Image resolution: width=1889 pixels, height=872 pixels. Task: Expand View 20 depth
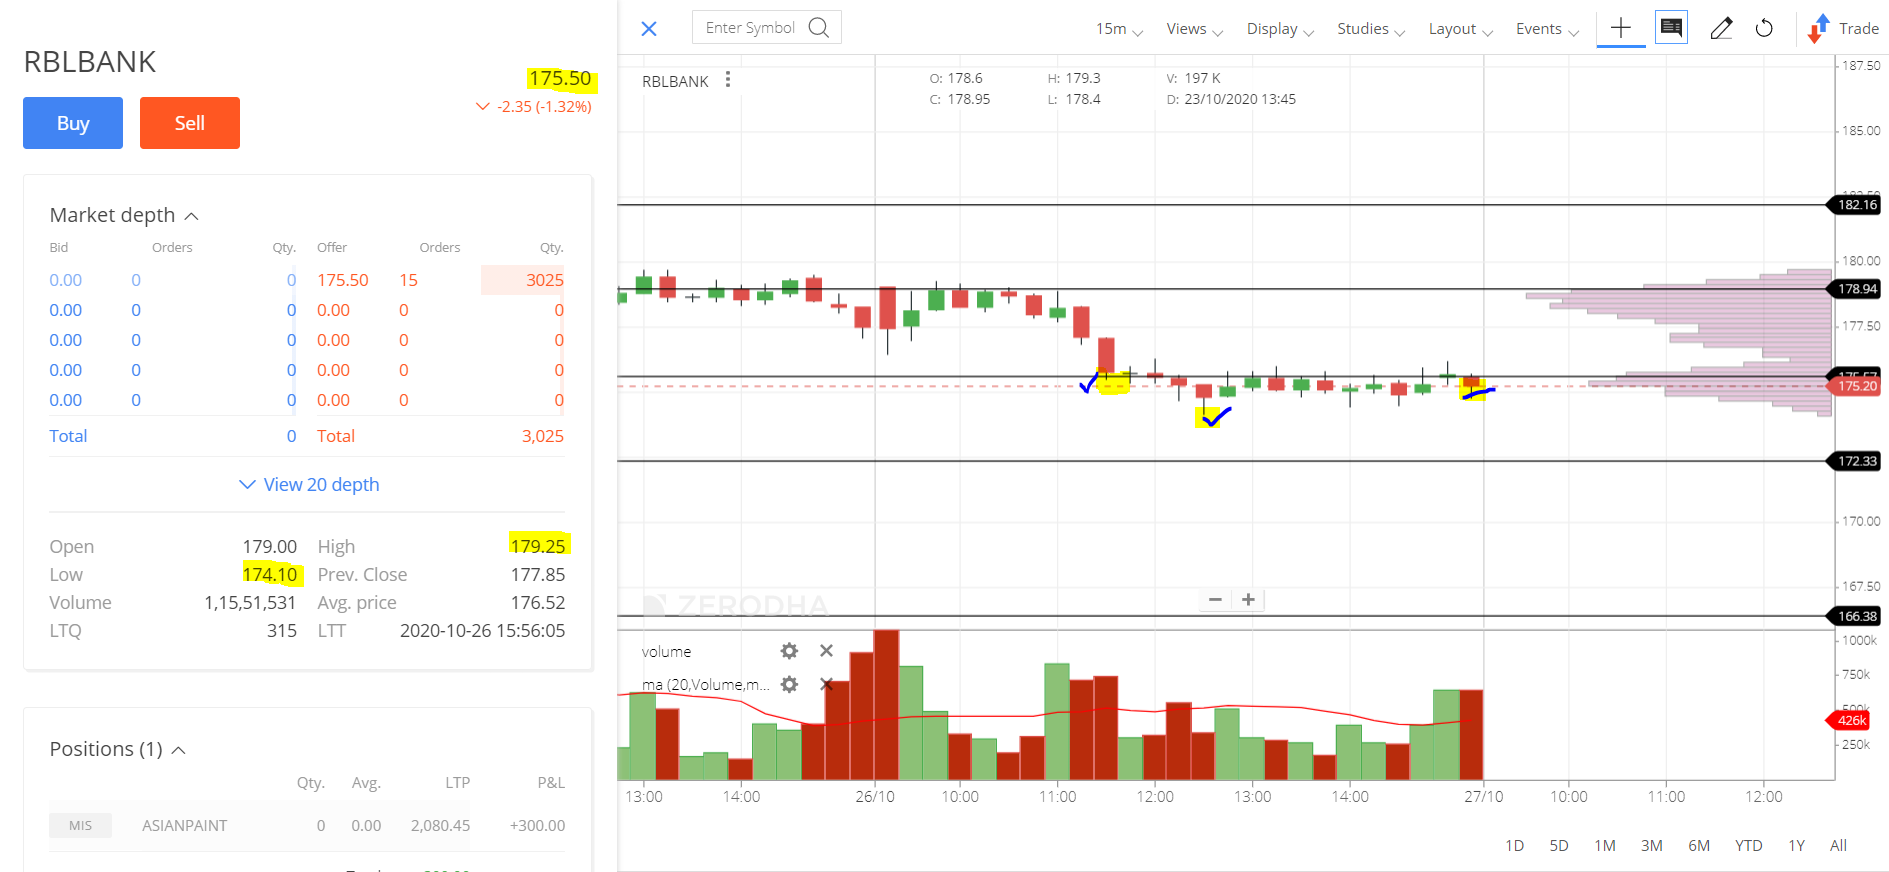(309, 484)
